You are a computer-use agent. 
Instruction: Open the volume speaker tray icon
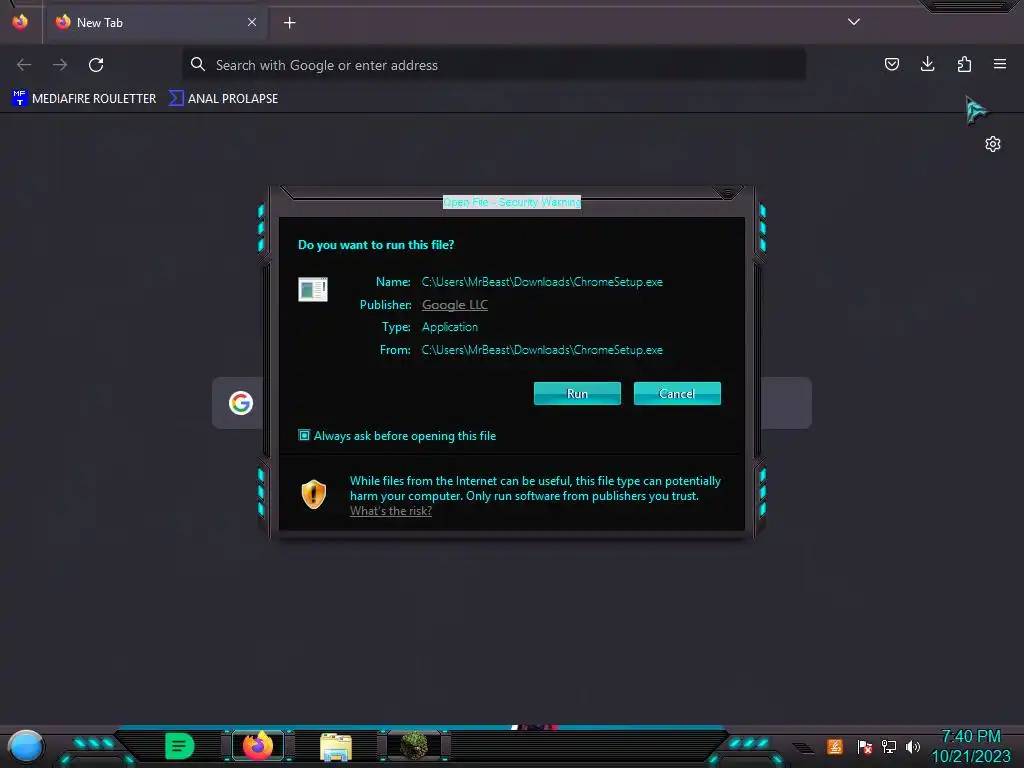(913, 746)
